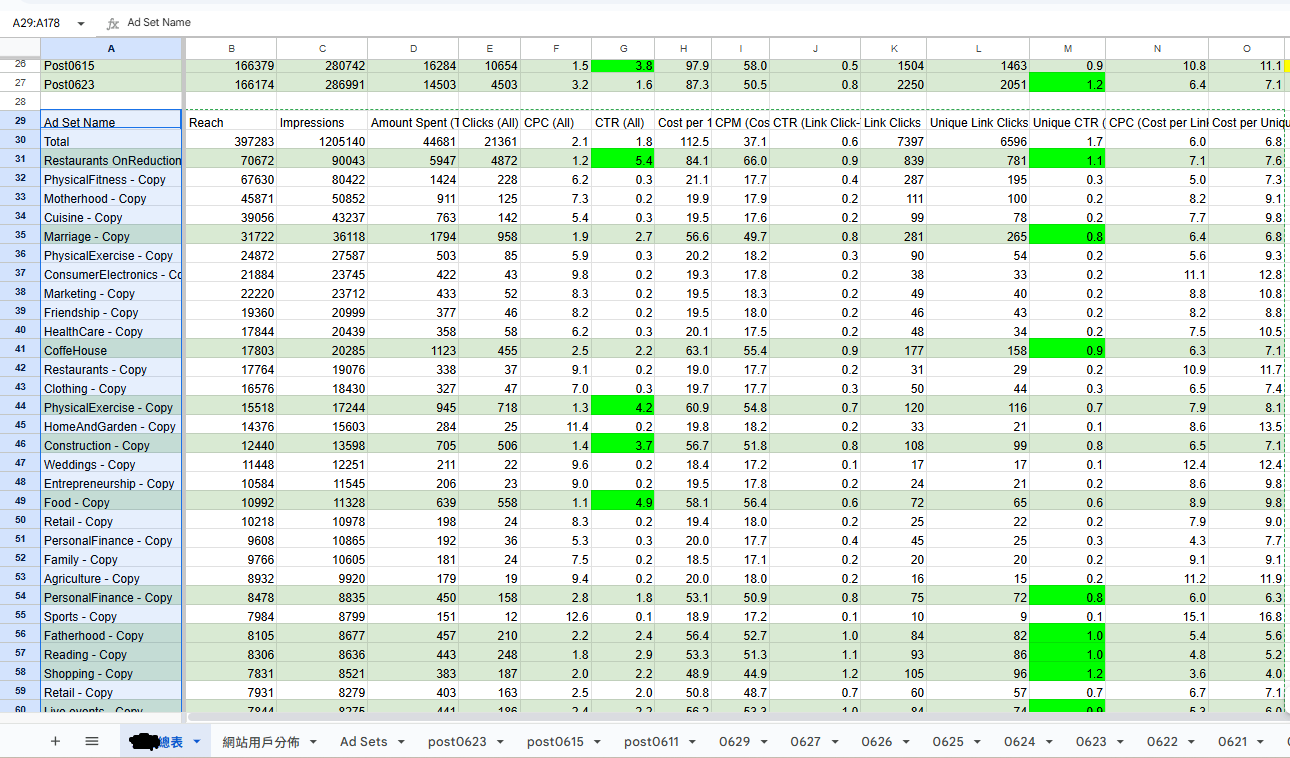Click green highlighted CTR cell 5.4
1290x758 pixels.
623,161
